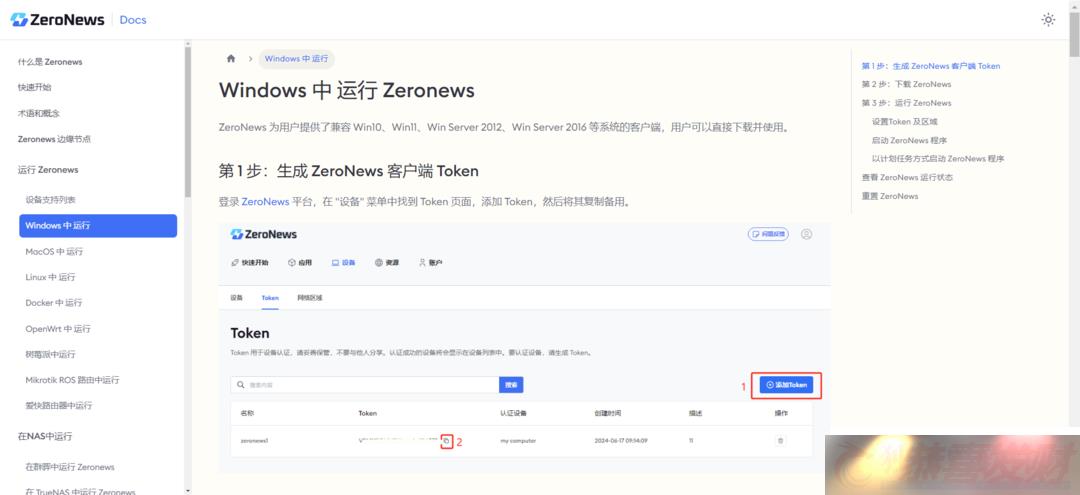Open 设备支持列表 in sidebar
Viewport: 1080px width, 495px height.
(x=50, y=200)
